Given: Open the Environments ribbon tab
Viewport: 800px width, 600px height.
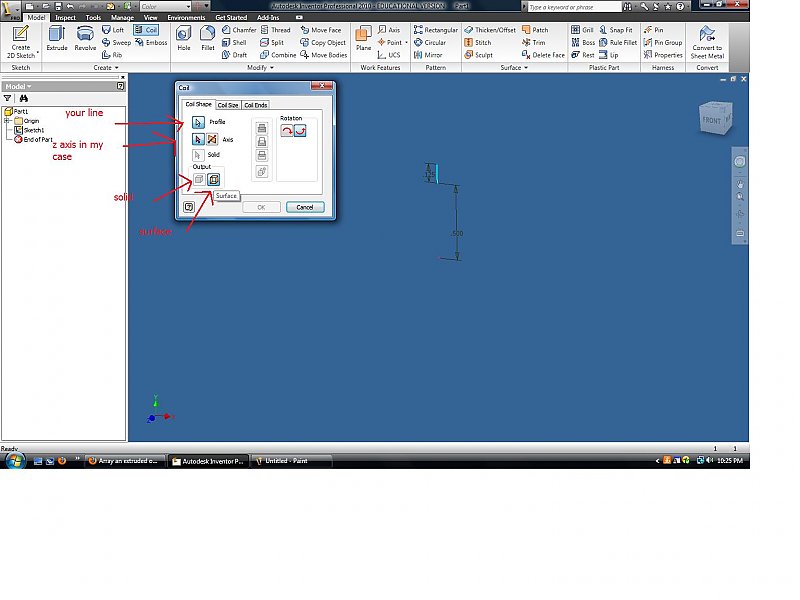Looking at the screenshot, I should 186,17.
